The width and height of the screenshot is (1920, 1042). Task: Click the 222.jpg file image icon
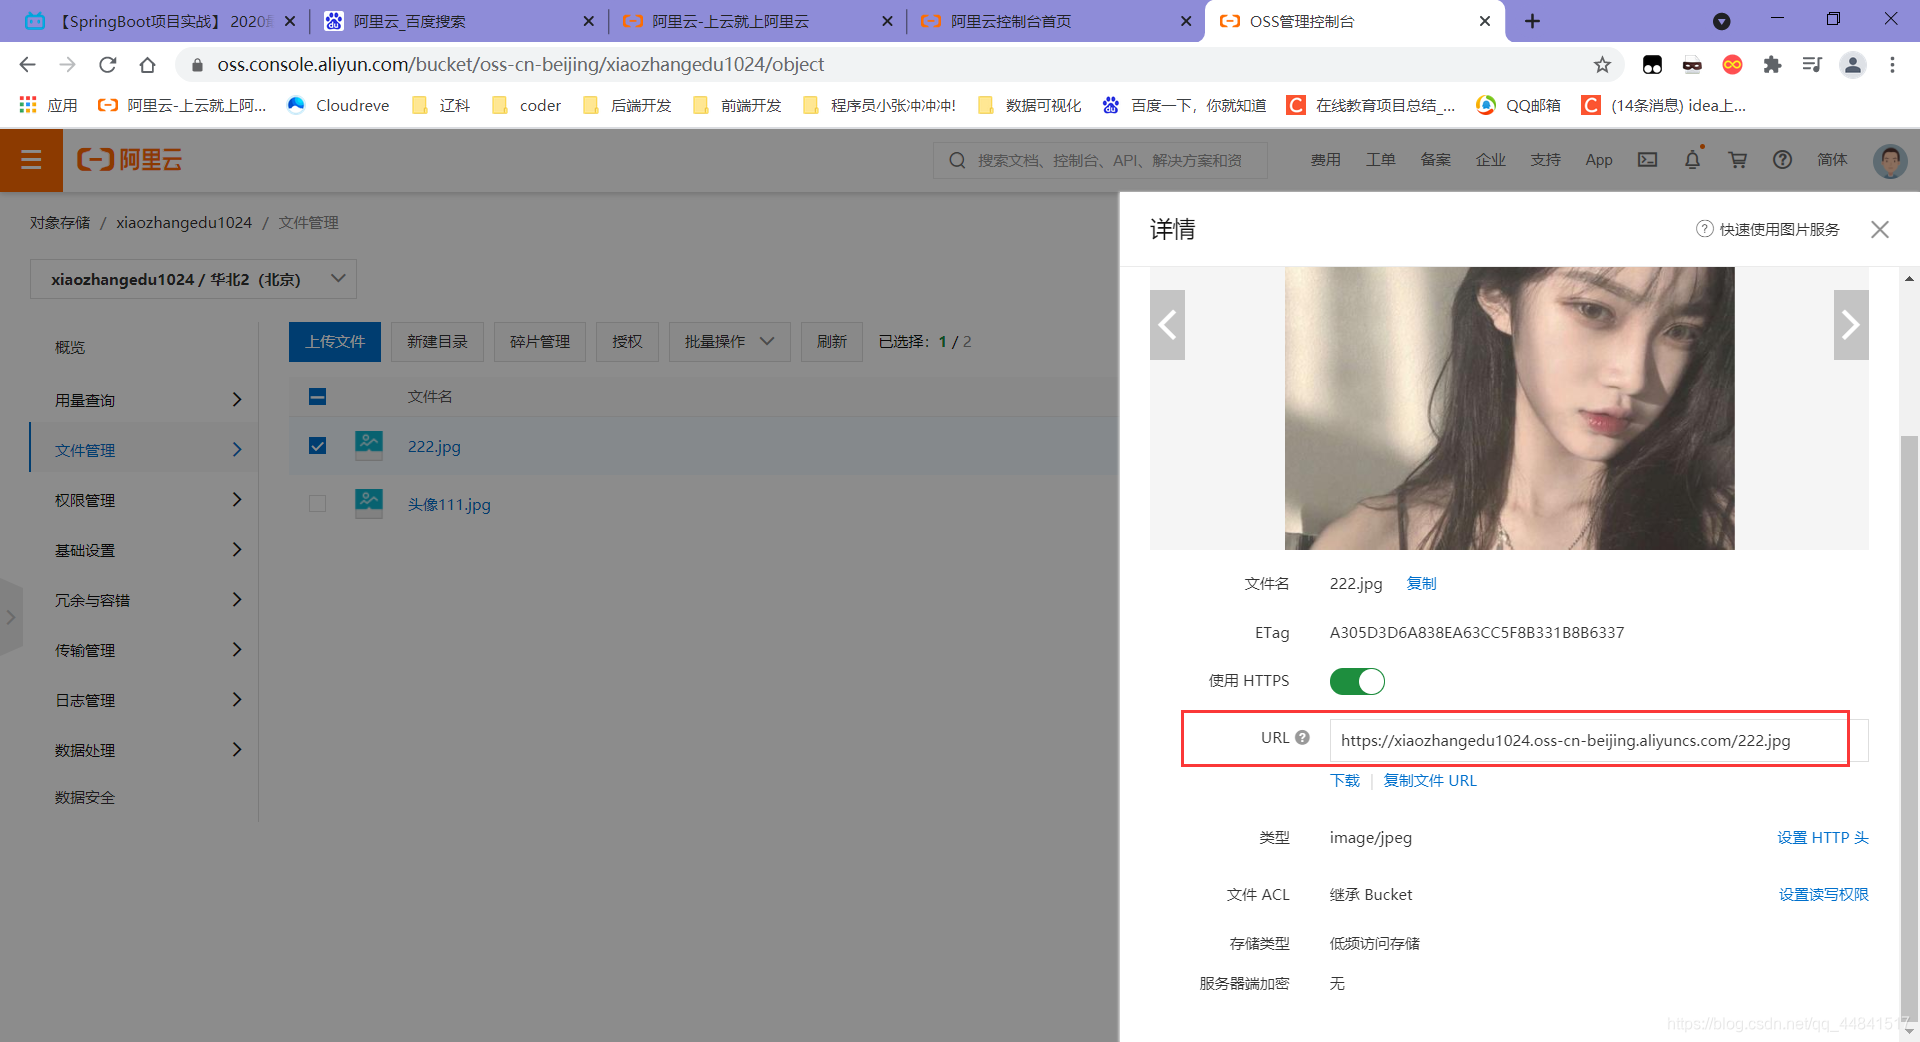(369, 445)
